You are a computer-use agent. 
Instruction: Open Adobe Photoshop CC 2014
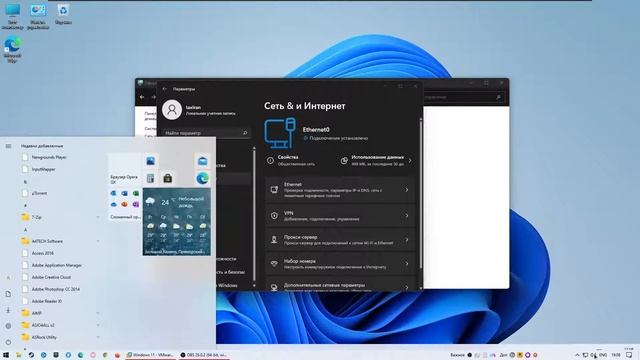tap(56, 289)
